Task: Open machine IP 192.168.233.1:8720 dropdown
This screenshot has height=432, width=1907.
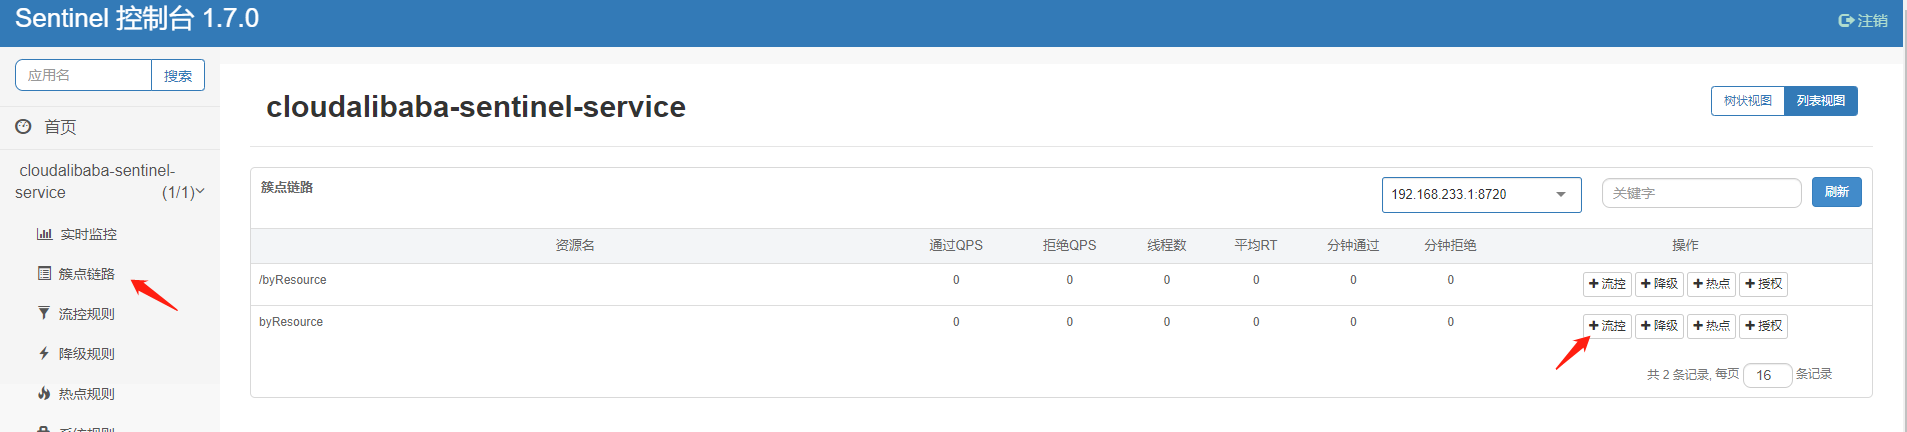Action: (x=1481, y=194)
